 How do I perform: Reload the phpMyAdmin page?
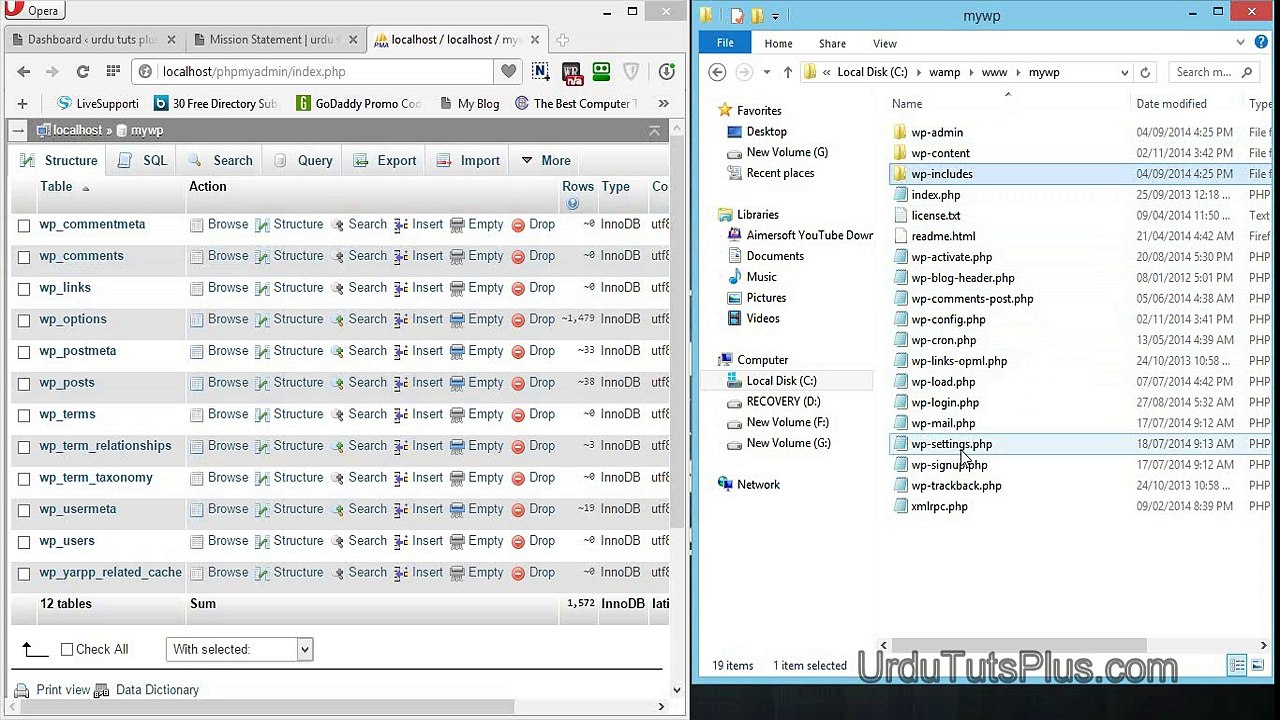pyautogui.click(x=83, y=72)
